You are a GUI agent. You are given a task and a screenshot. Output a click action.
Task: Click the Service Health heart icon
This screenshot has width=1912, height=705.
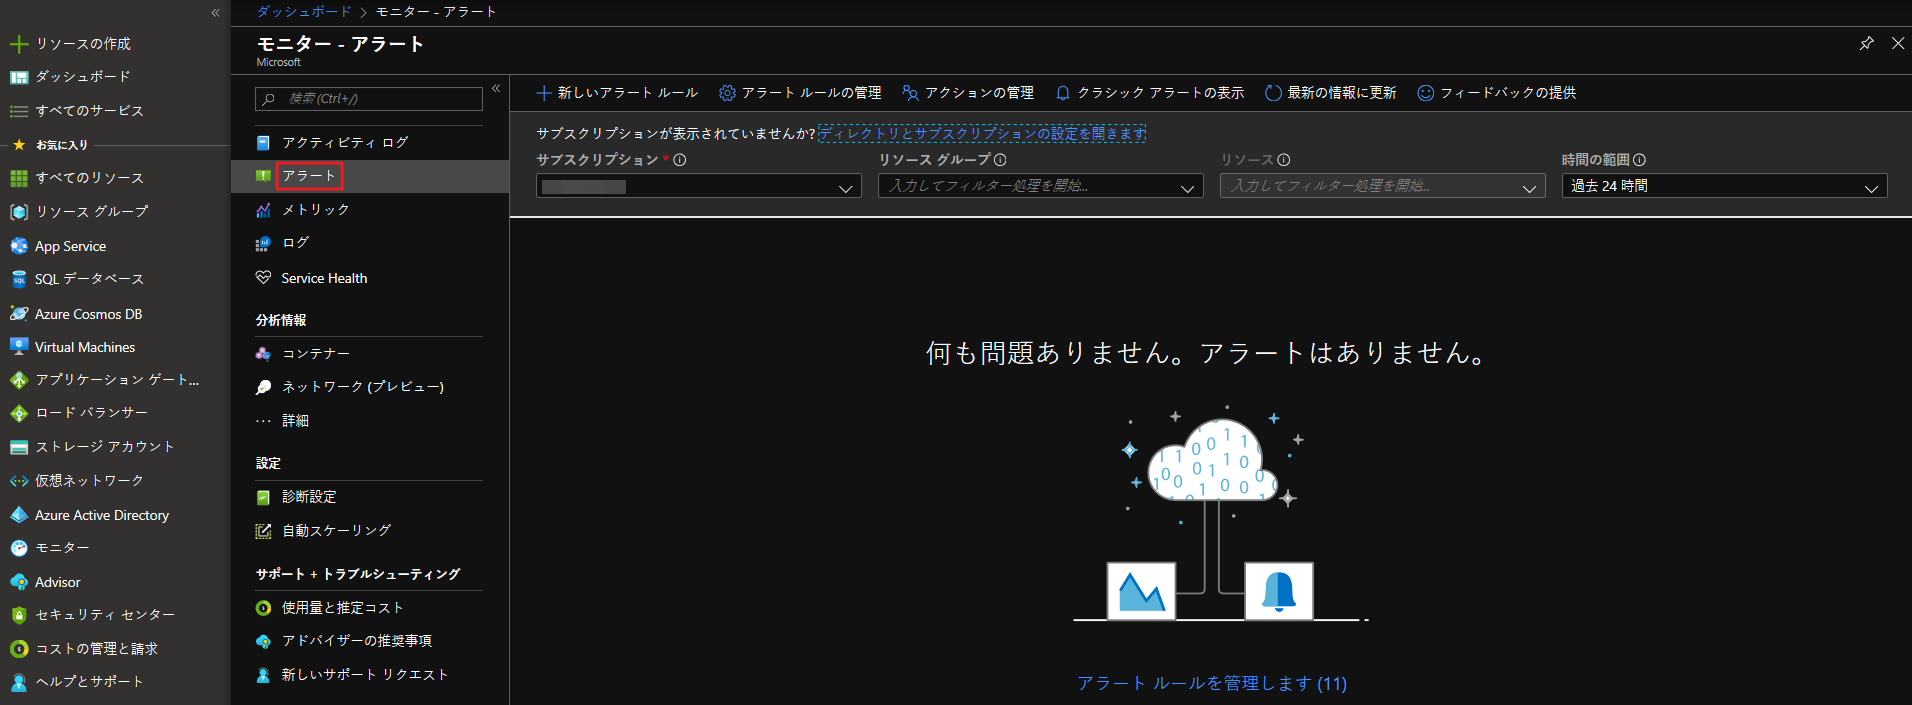click(263, 278)
